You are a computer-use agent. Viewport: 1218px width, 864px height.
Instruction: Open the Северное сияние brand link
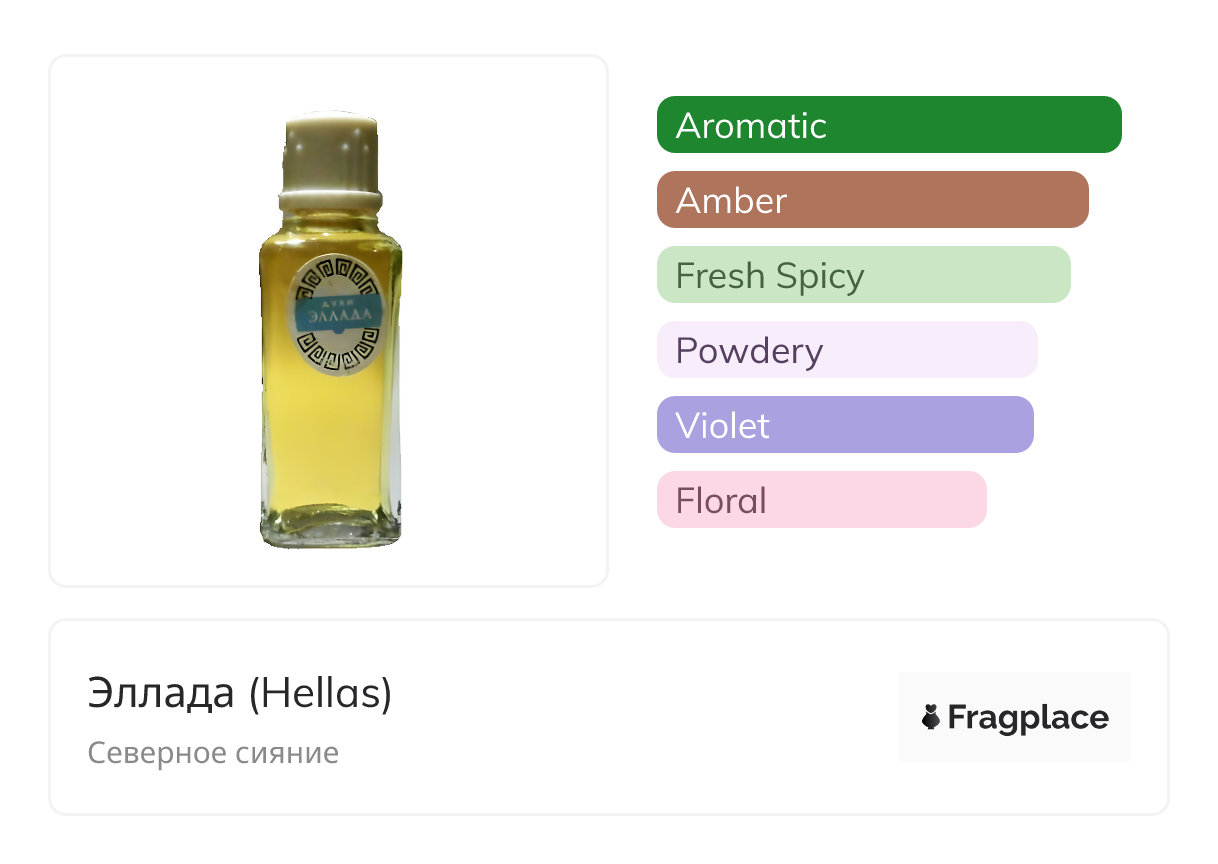(213, 752)
